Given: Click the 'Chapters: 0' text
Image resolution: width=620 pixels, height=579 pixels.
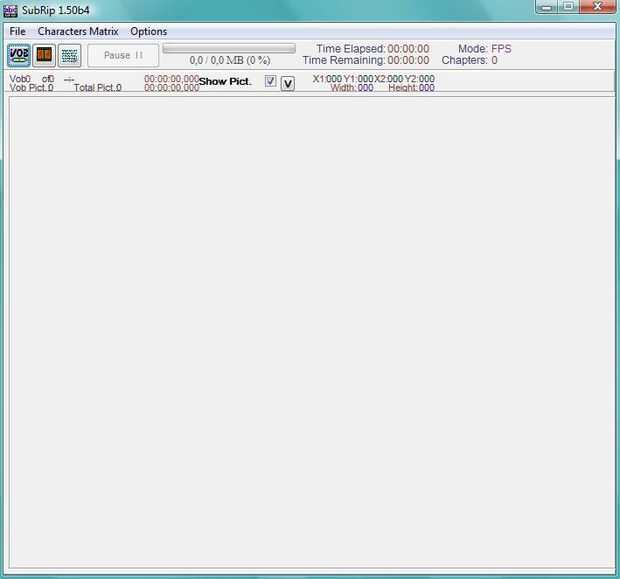Looking at the screenshot, I should pos(469,60).
